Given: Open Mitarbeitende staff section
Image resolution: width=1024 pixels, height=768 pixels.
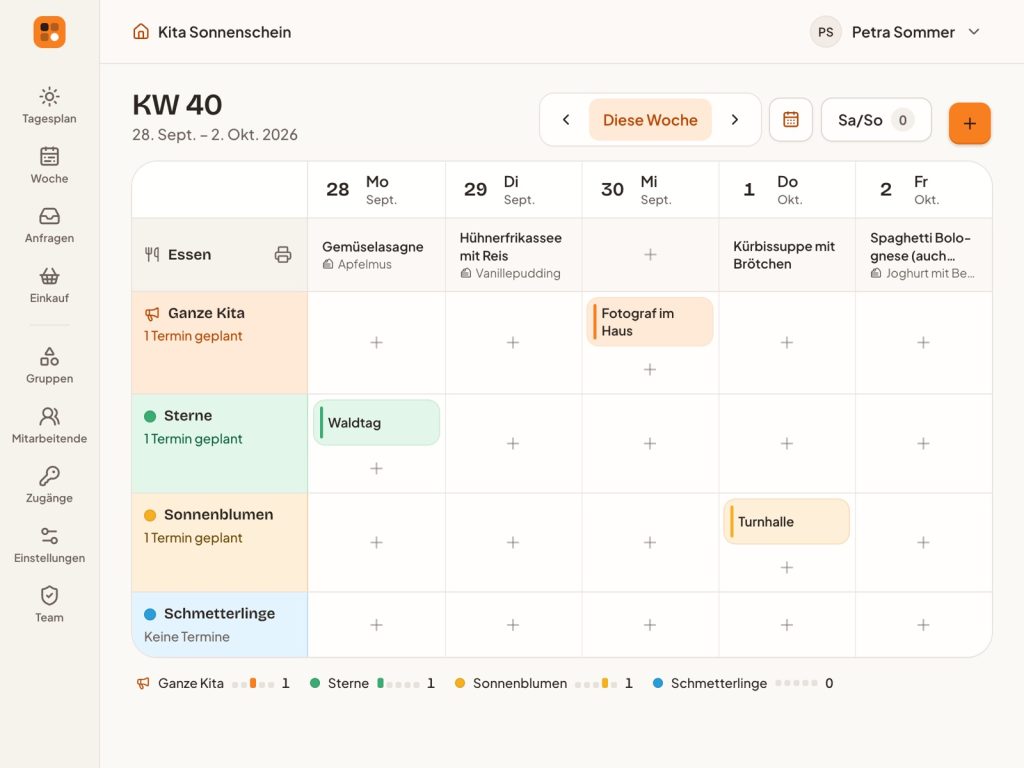Looking at the screenshot, I should click(49, 426).
